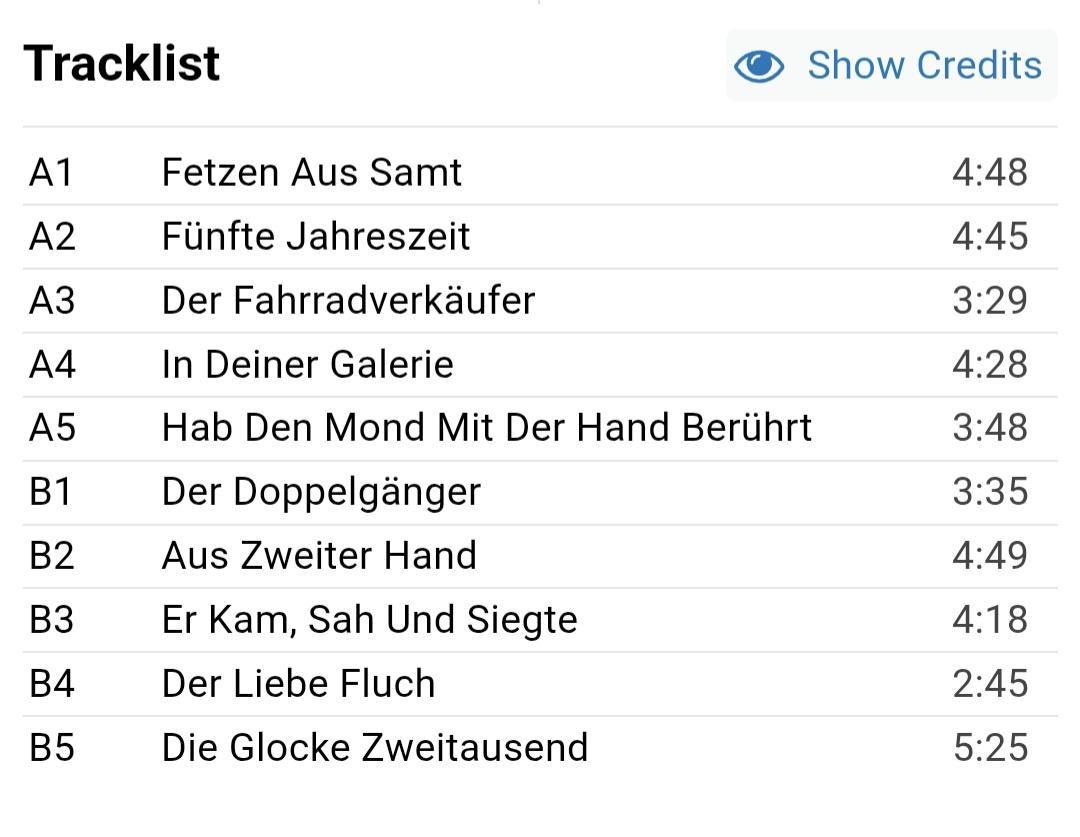The image size is (1080, 837).
Task: Click the Tracklist heading
Action: [x=121, y=63]
